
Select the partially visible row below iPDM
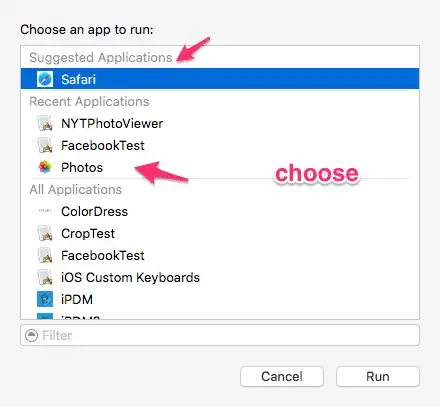220,316
